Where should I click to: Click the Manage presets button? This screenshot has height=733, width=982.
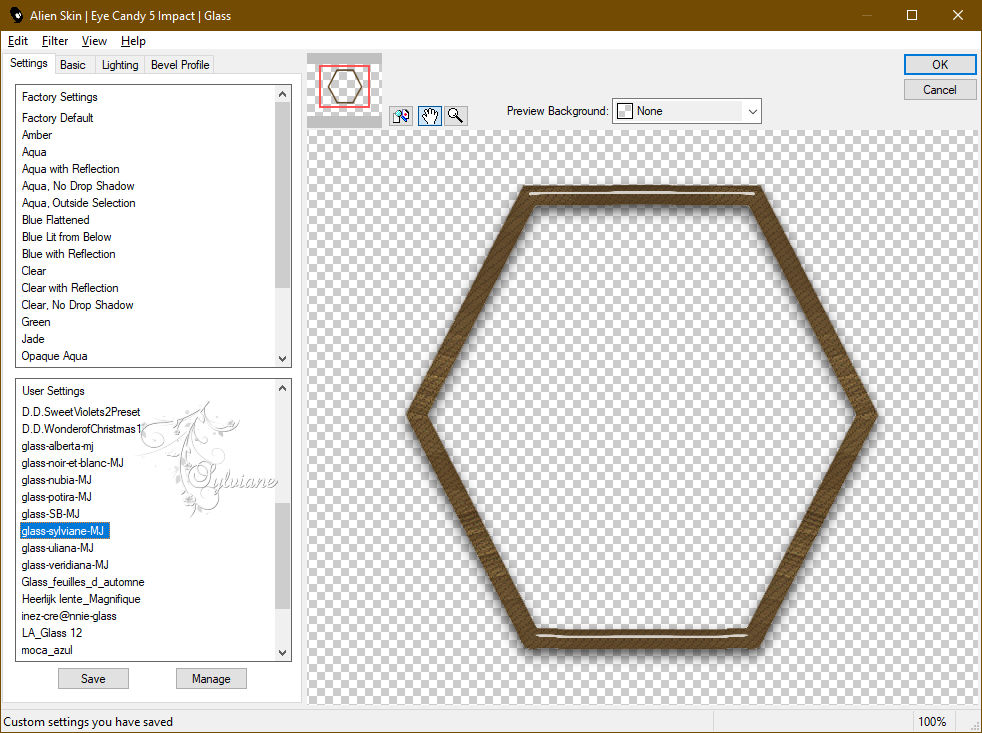[211, 678]
